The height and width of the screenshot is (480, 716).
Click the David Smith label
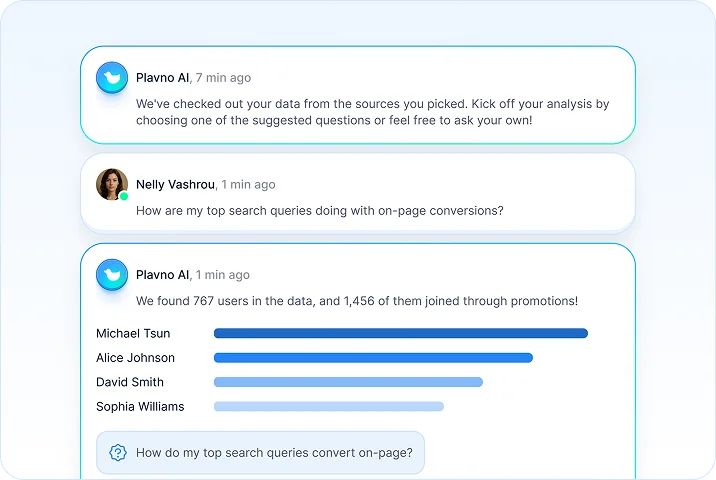(130, 382)
